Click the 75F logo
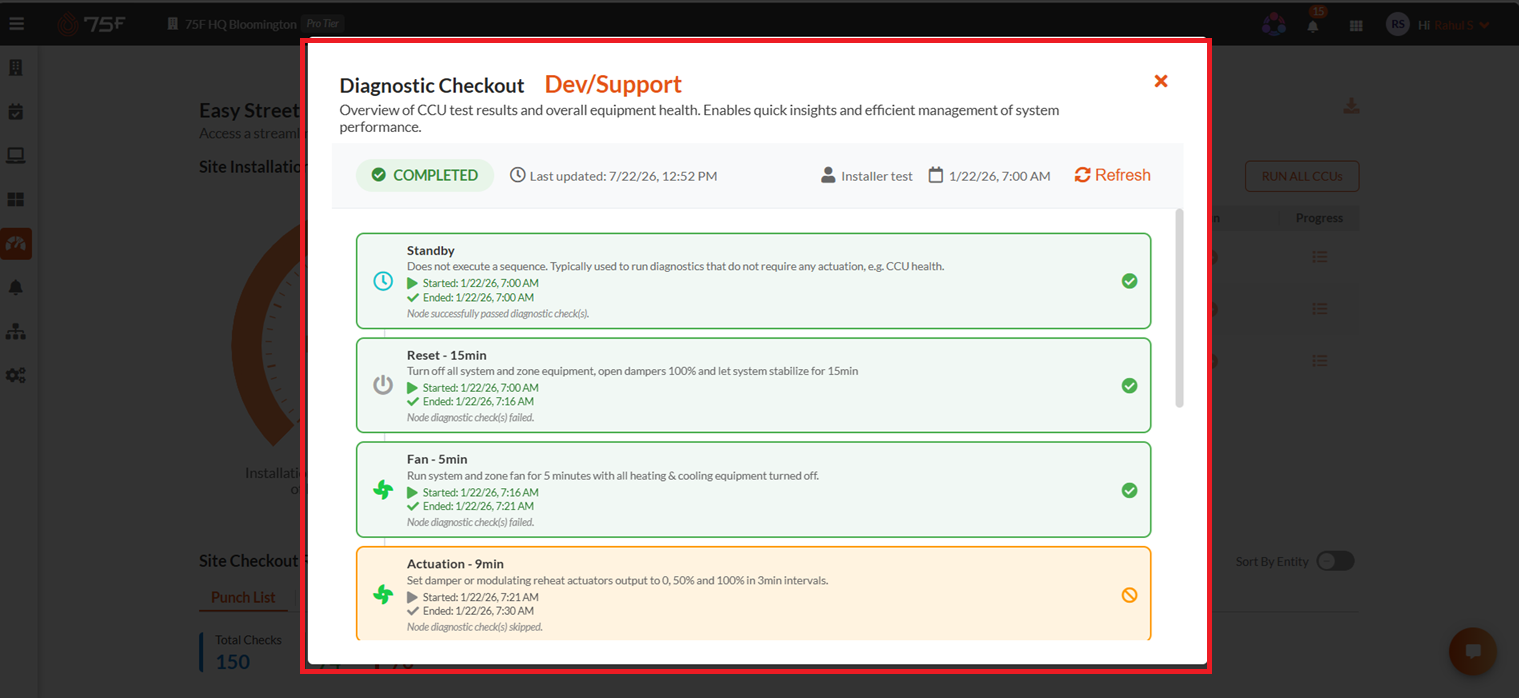The image size is (1519, 698). pos(90,24)
